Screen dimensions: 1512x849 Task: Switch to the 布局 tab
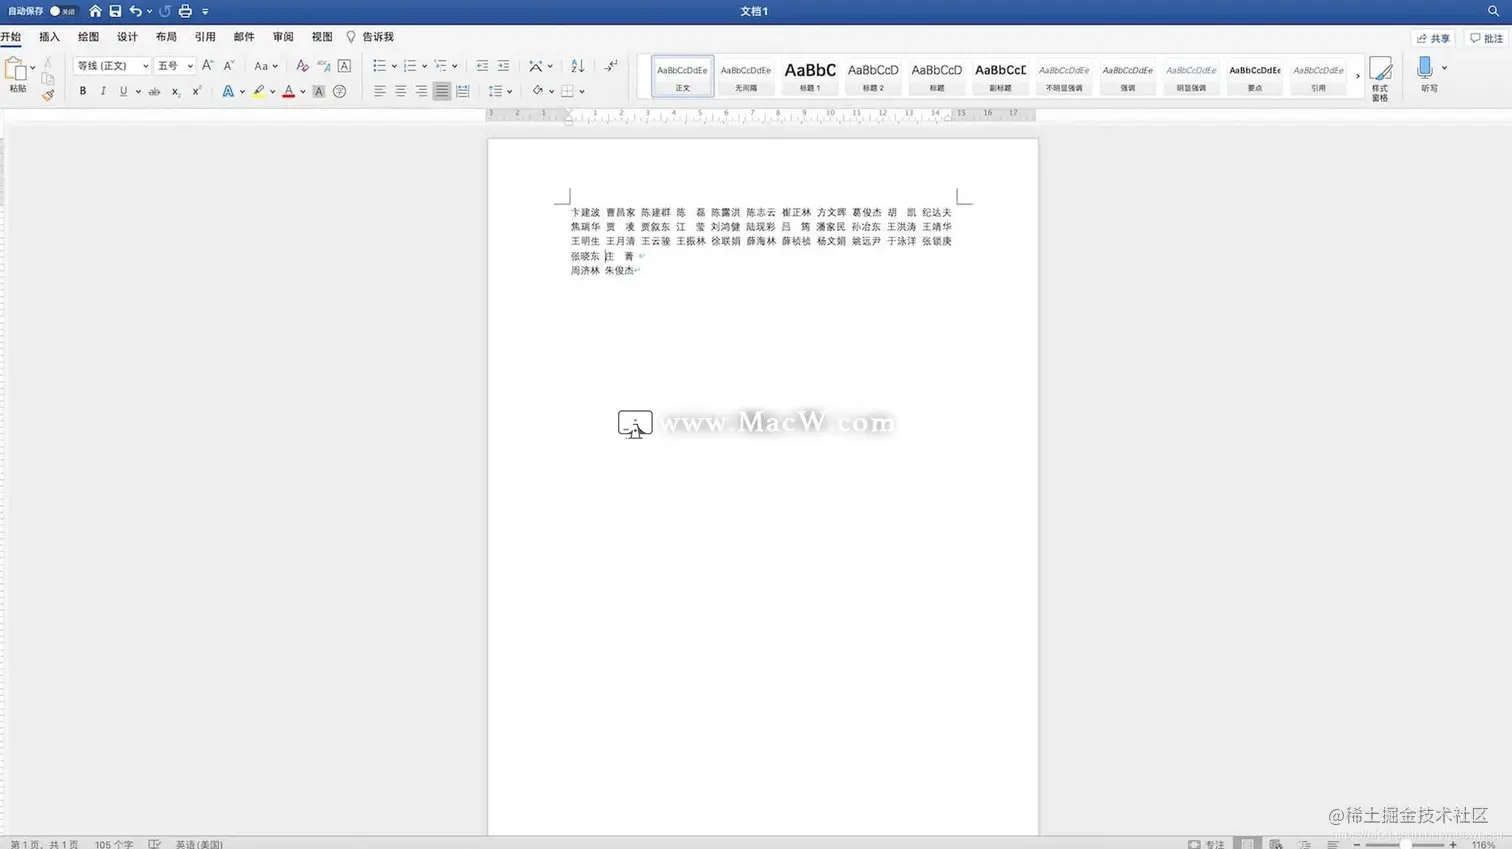click(166, 37)
